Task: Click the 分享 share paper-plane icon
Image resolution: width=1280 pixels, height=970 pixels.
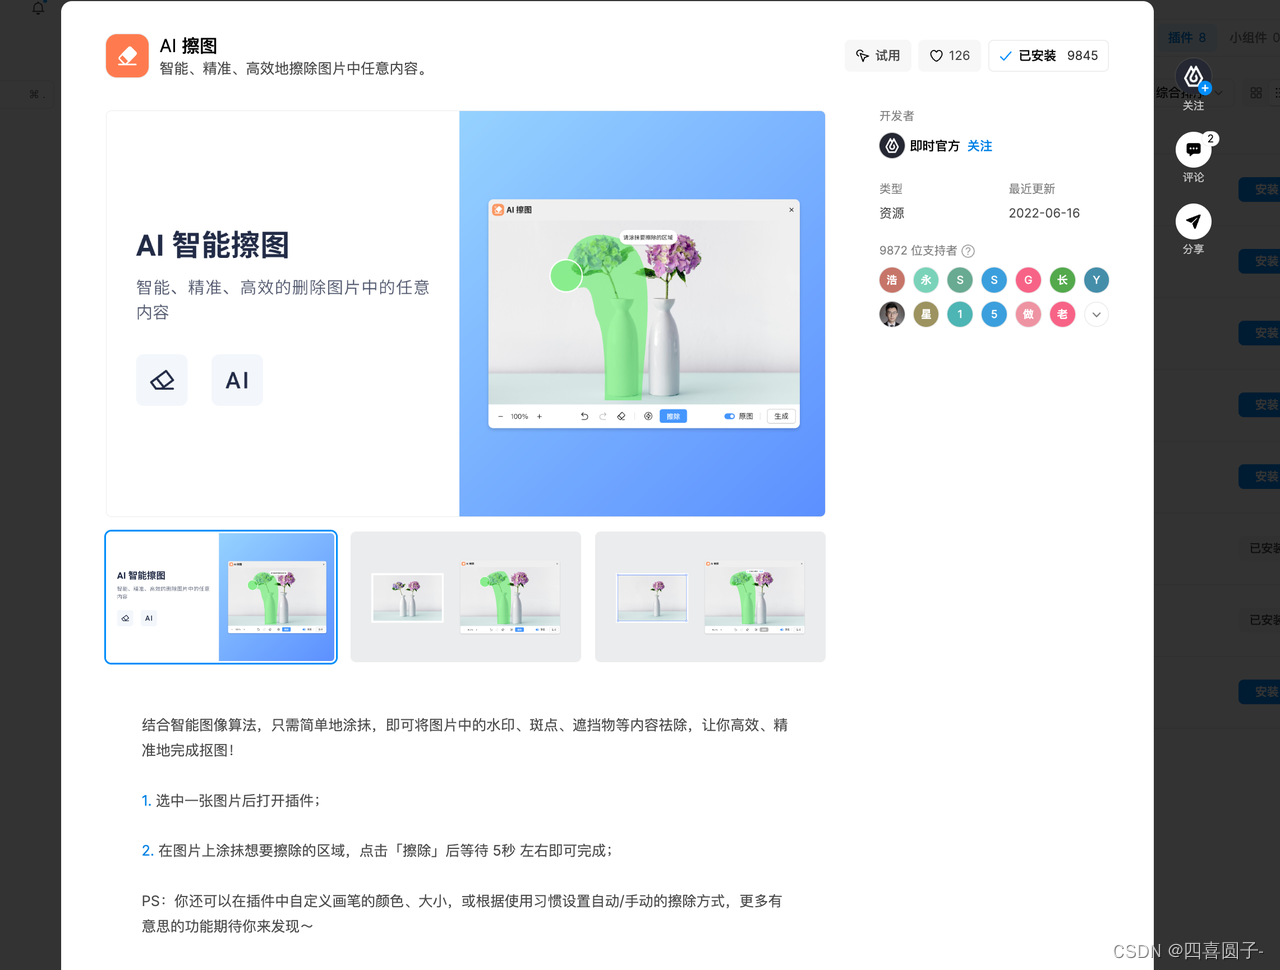Action: pos(1193,221)
